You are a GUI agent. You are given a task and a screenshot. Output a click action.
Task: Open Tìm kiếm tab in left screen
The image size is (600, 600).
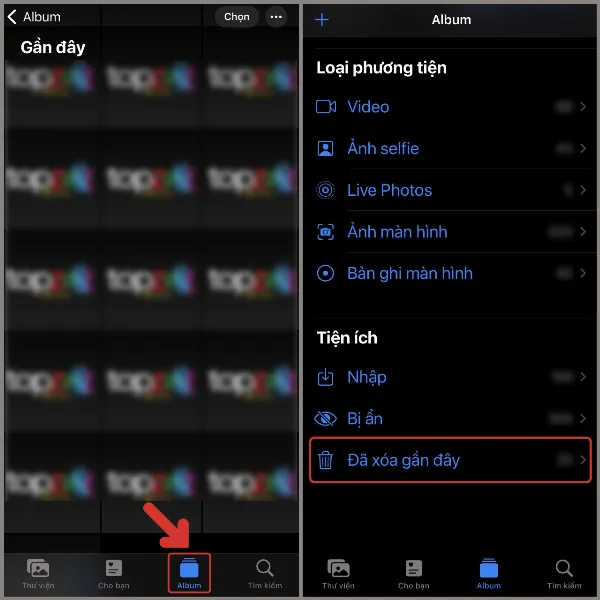[x=265, y=574]
